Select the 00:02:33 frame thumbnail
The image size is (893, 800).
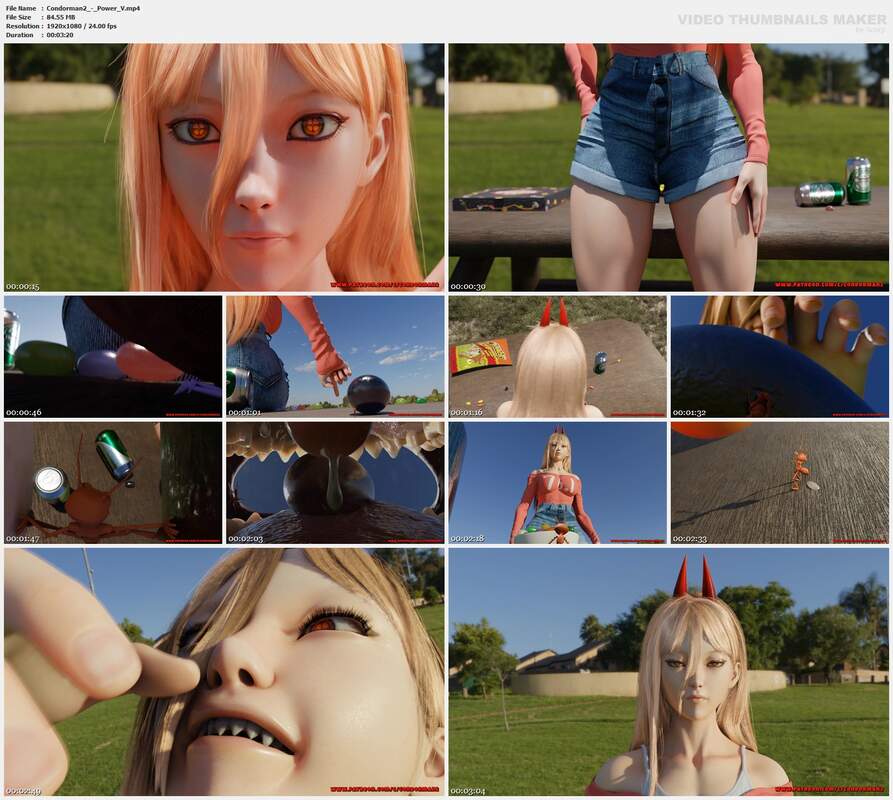tap(780, 483)
